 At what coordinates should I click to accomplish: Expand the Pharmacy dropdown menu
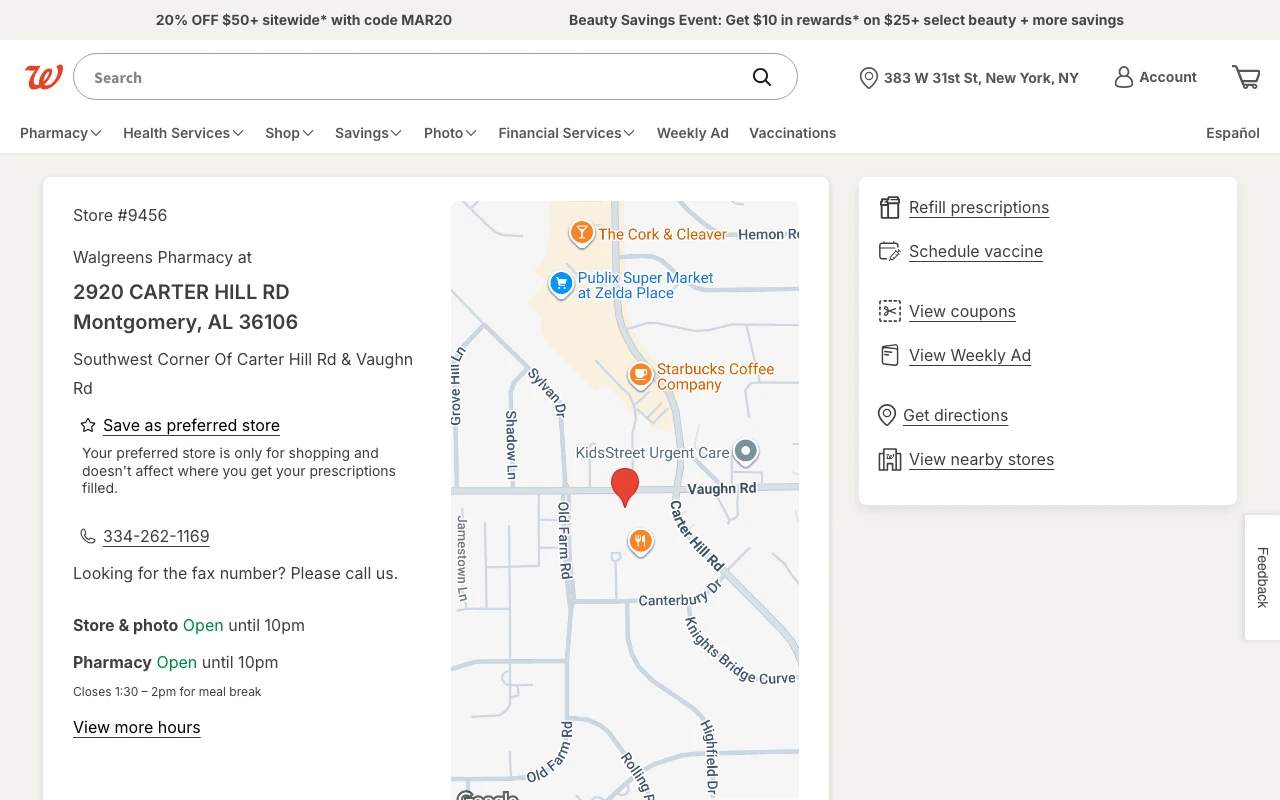[x=60, y=133]
